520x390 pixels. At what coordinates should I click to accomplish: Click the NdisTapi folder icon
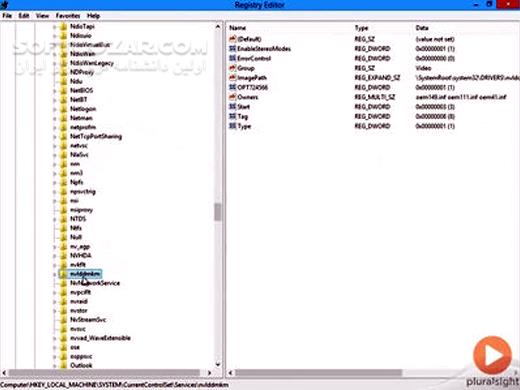63,26
